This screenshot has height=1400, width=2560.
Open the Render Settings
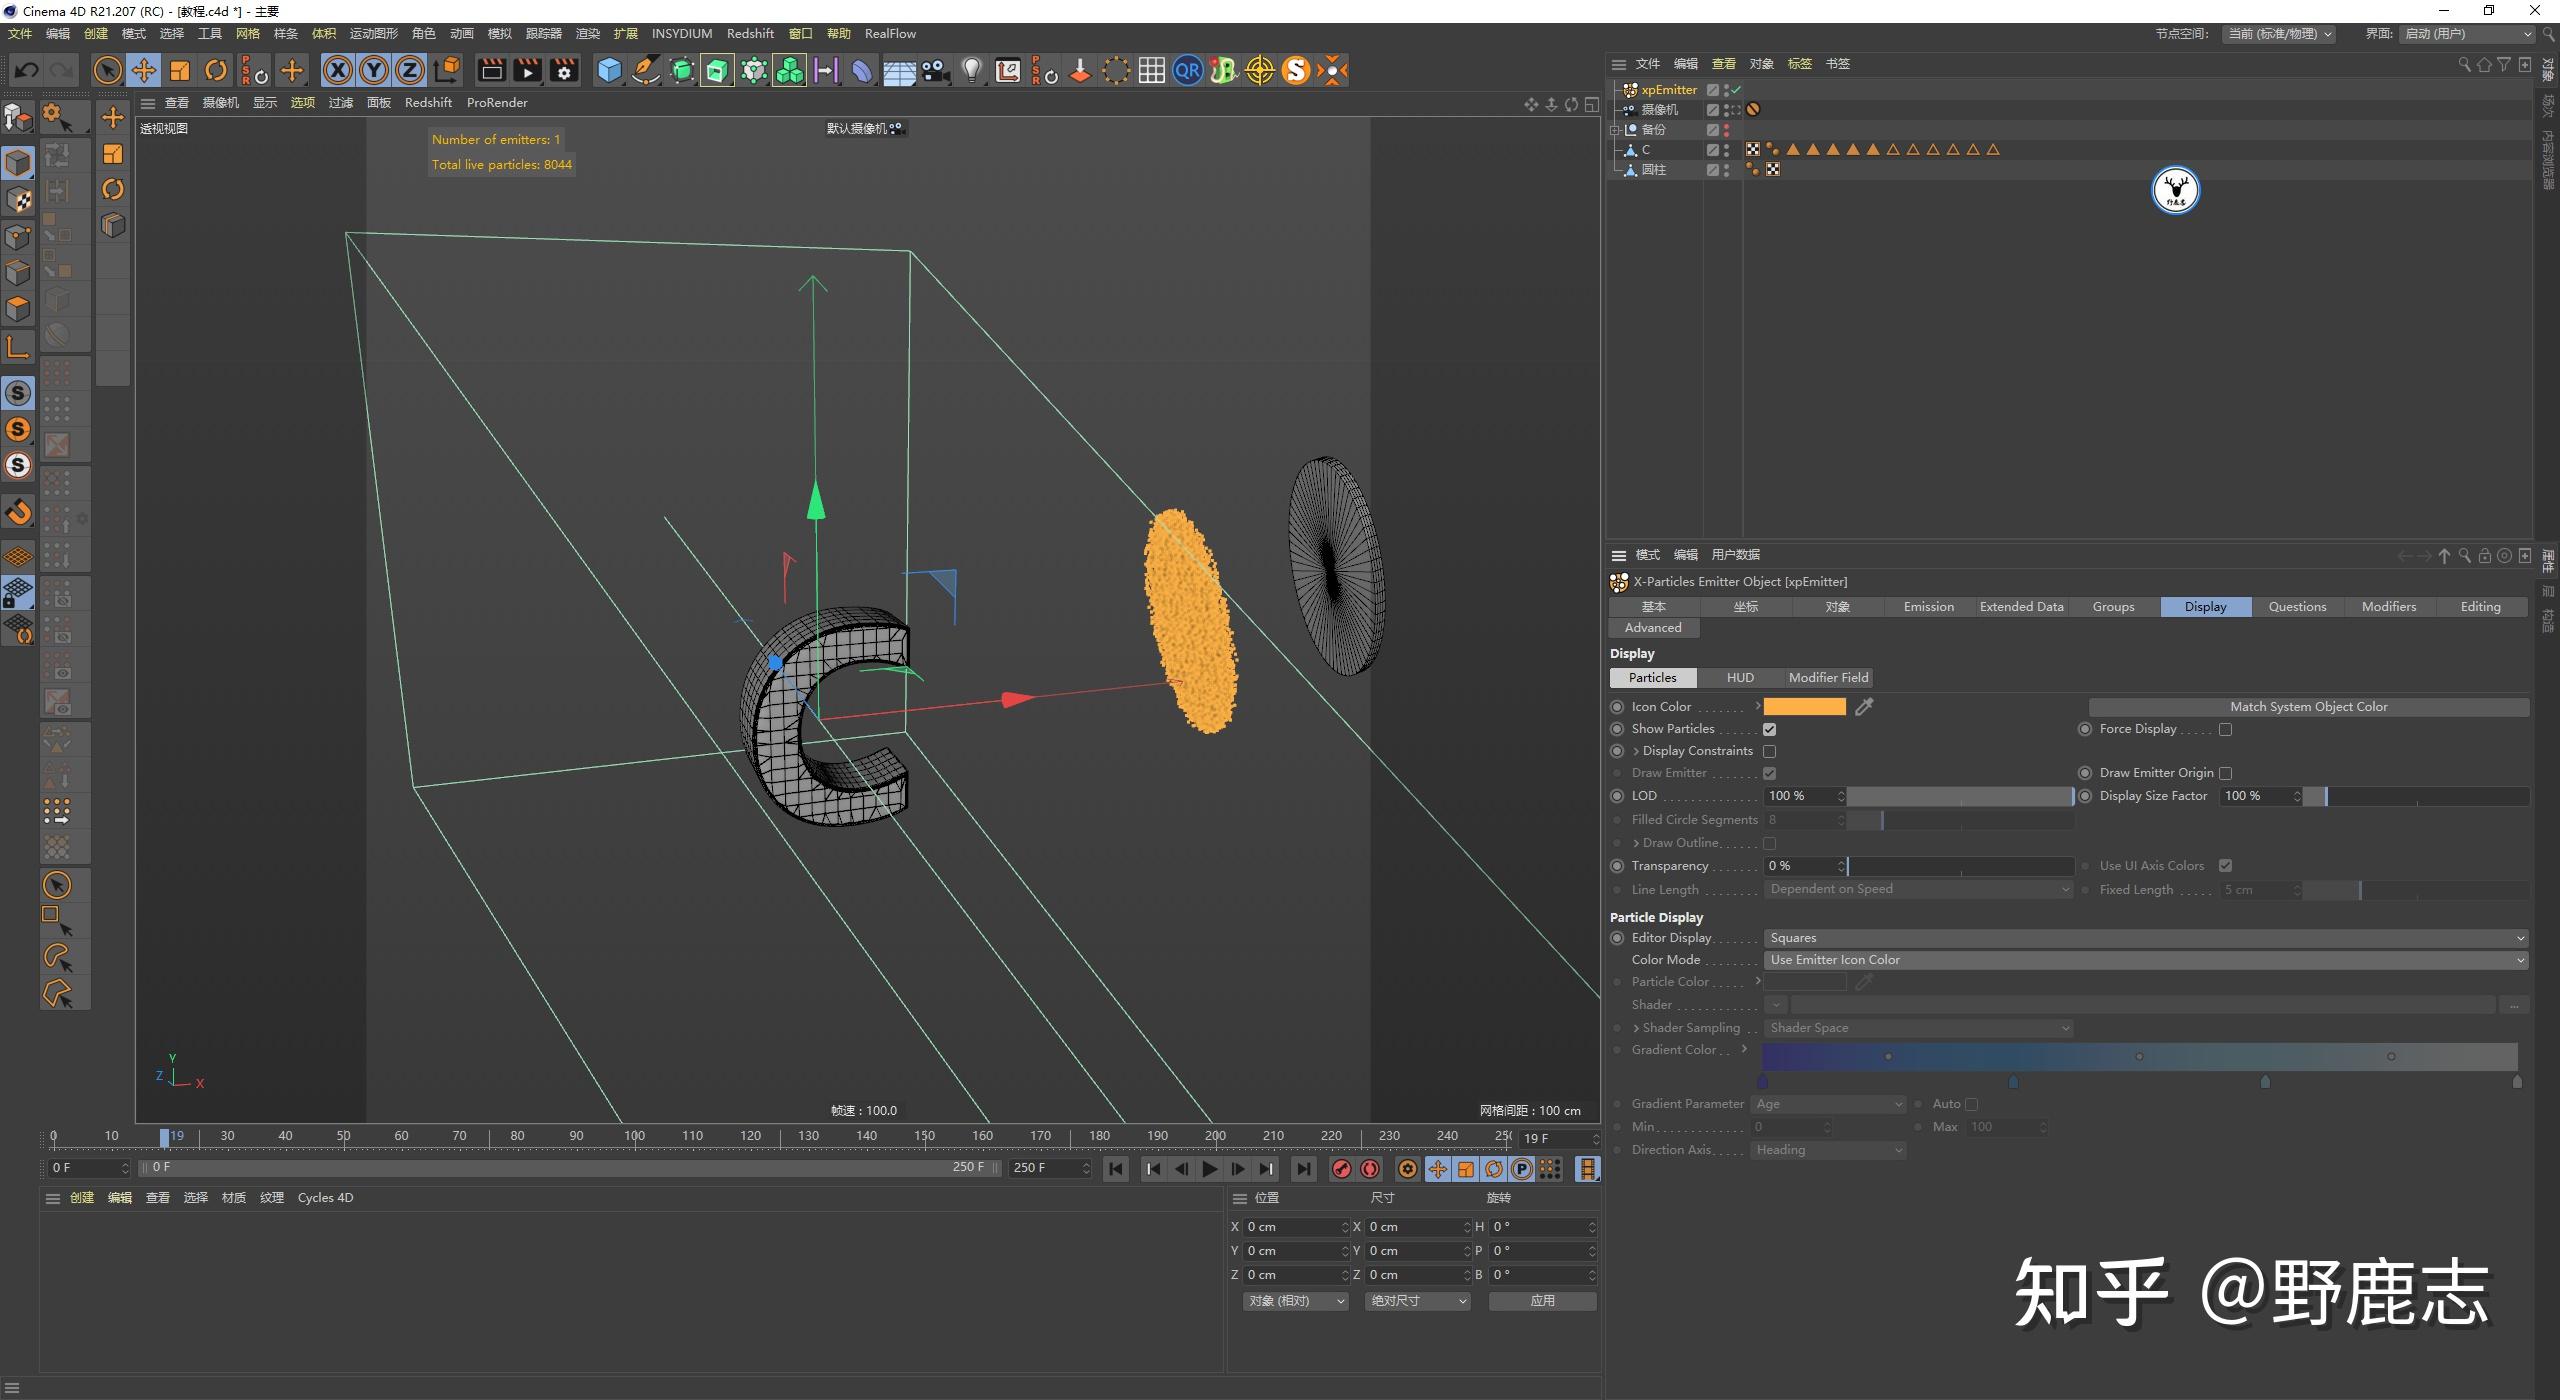(x=564, y=70)
